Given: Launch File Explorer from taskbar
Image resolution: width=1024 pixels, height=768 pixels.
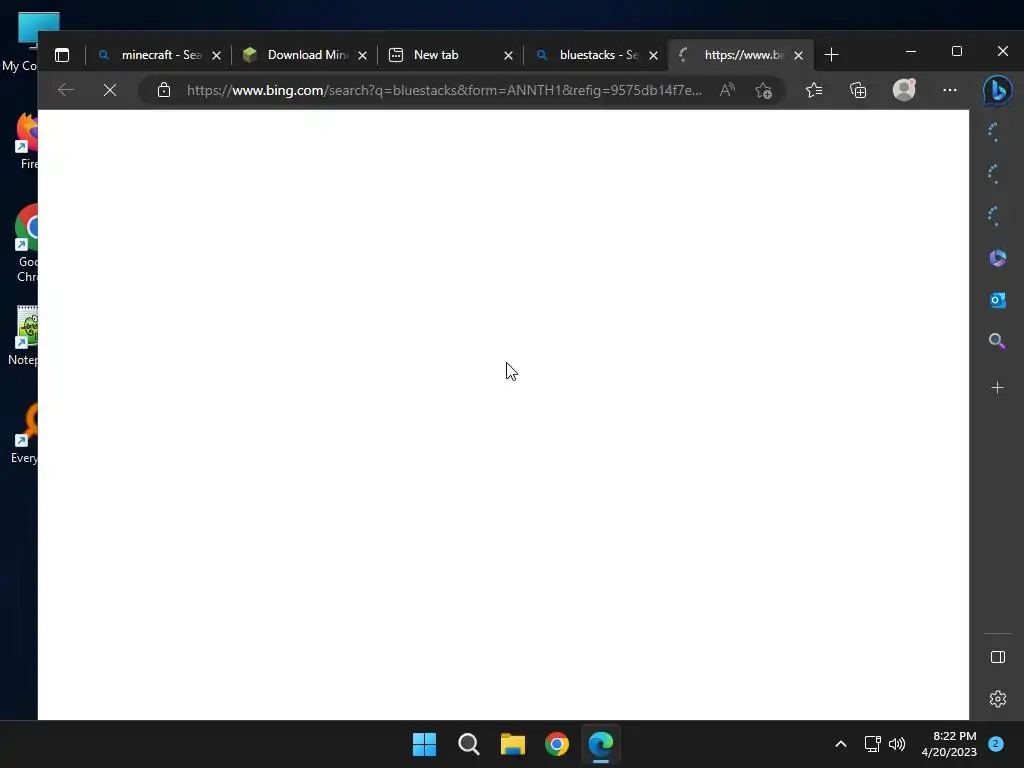Looking at the screenshot, I should point(513,744).
